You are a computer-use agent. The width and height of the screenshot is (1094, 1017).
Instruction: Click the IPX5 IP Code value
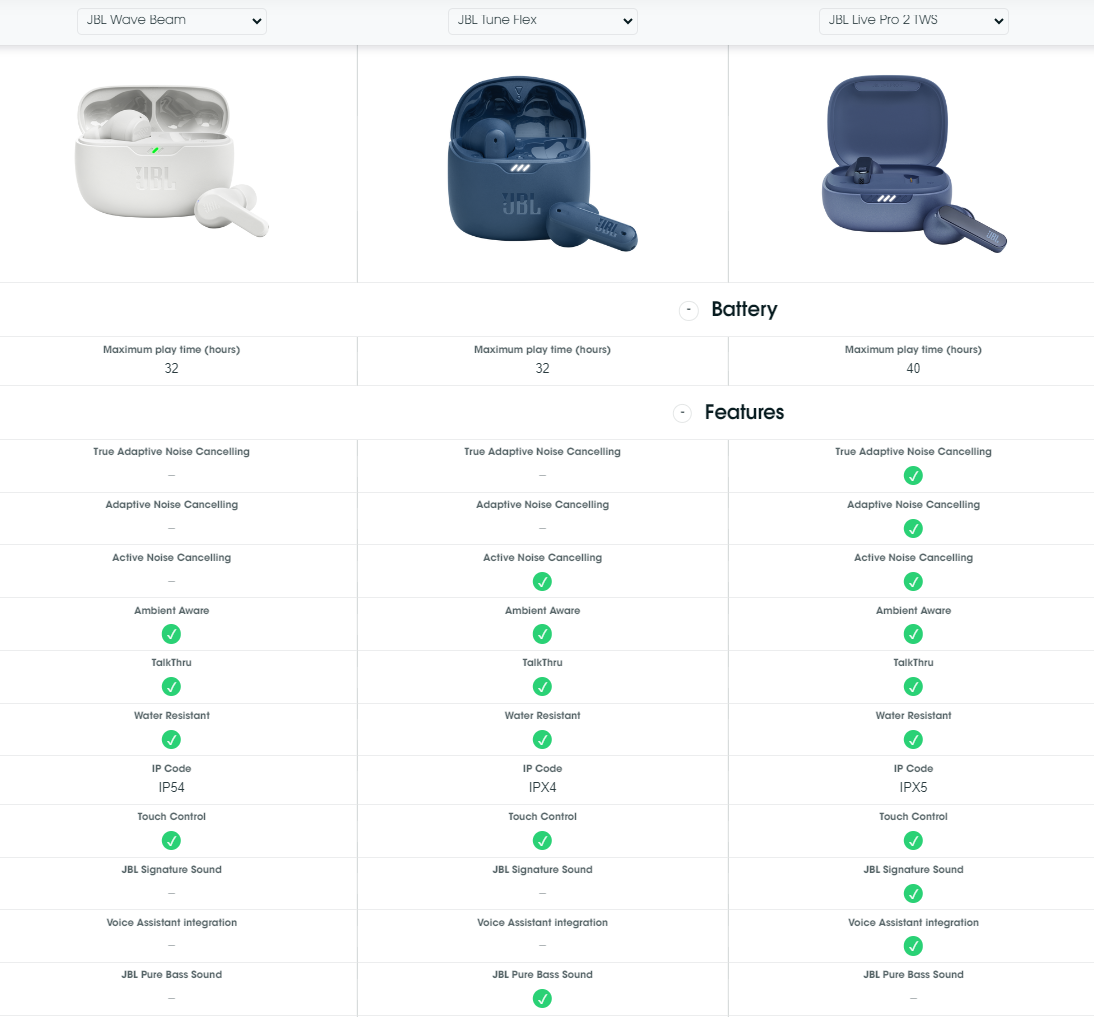[x=913, y=788]
